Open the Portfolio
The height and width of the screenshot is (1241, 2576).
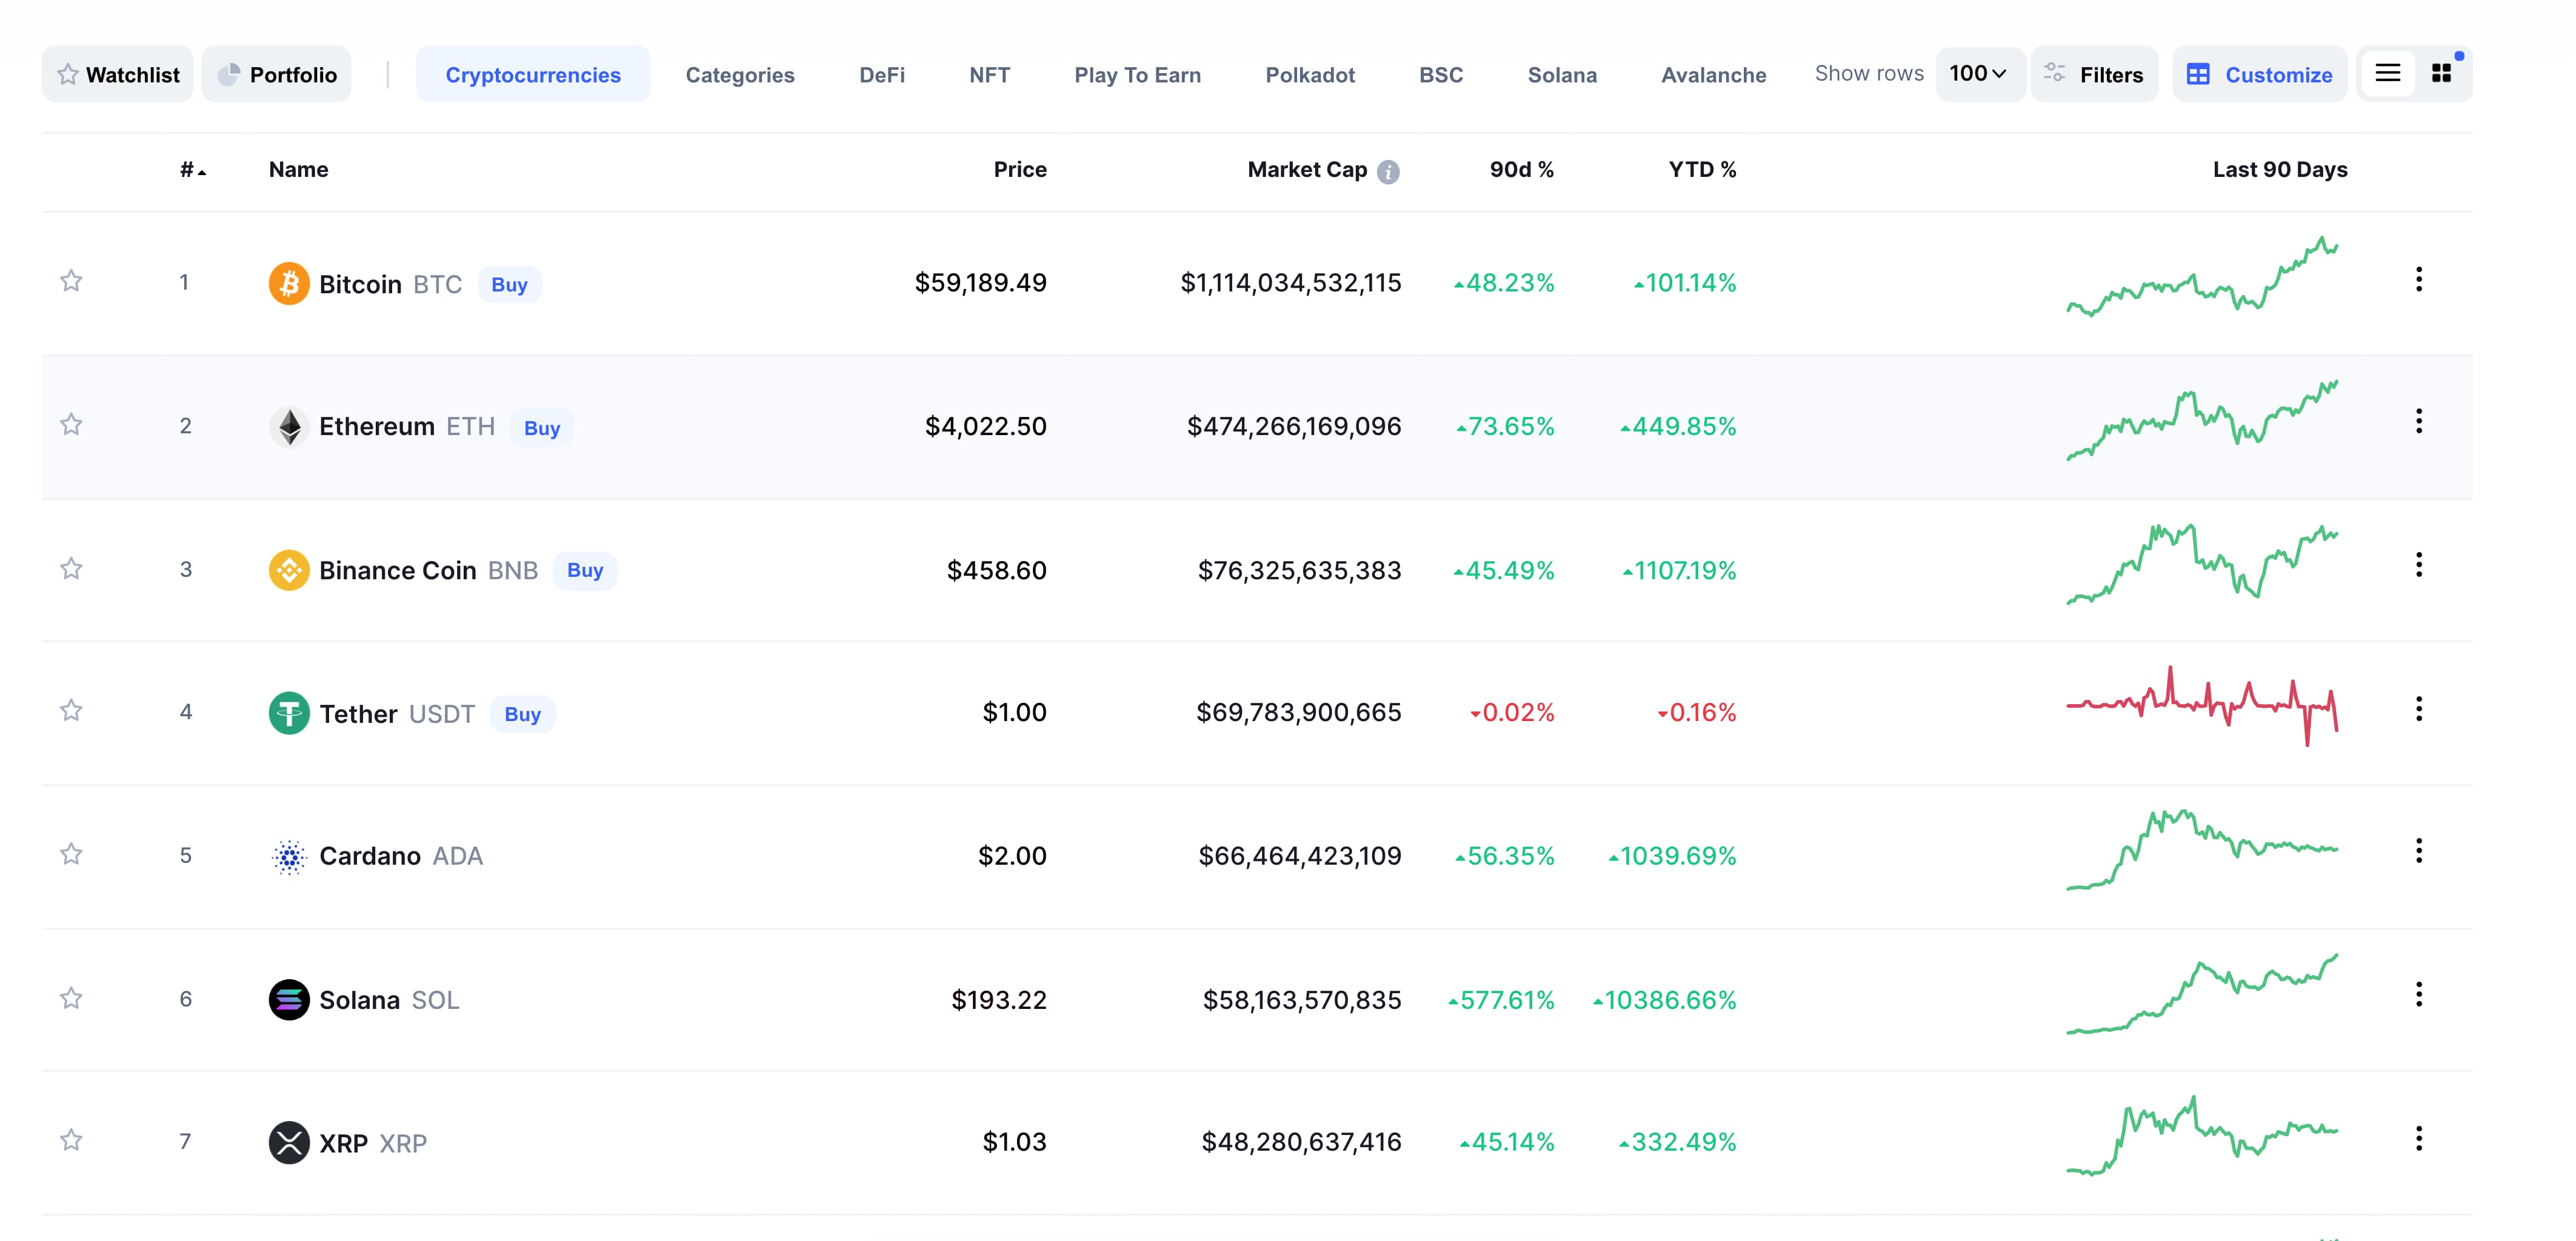pyautogui.click(x=276, y=74)
